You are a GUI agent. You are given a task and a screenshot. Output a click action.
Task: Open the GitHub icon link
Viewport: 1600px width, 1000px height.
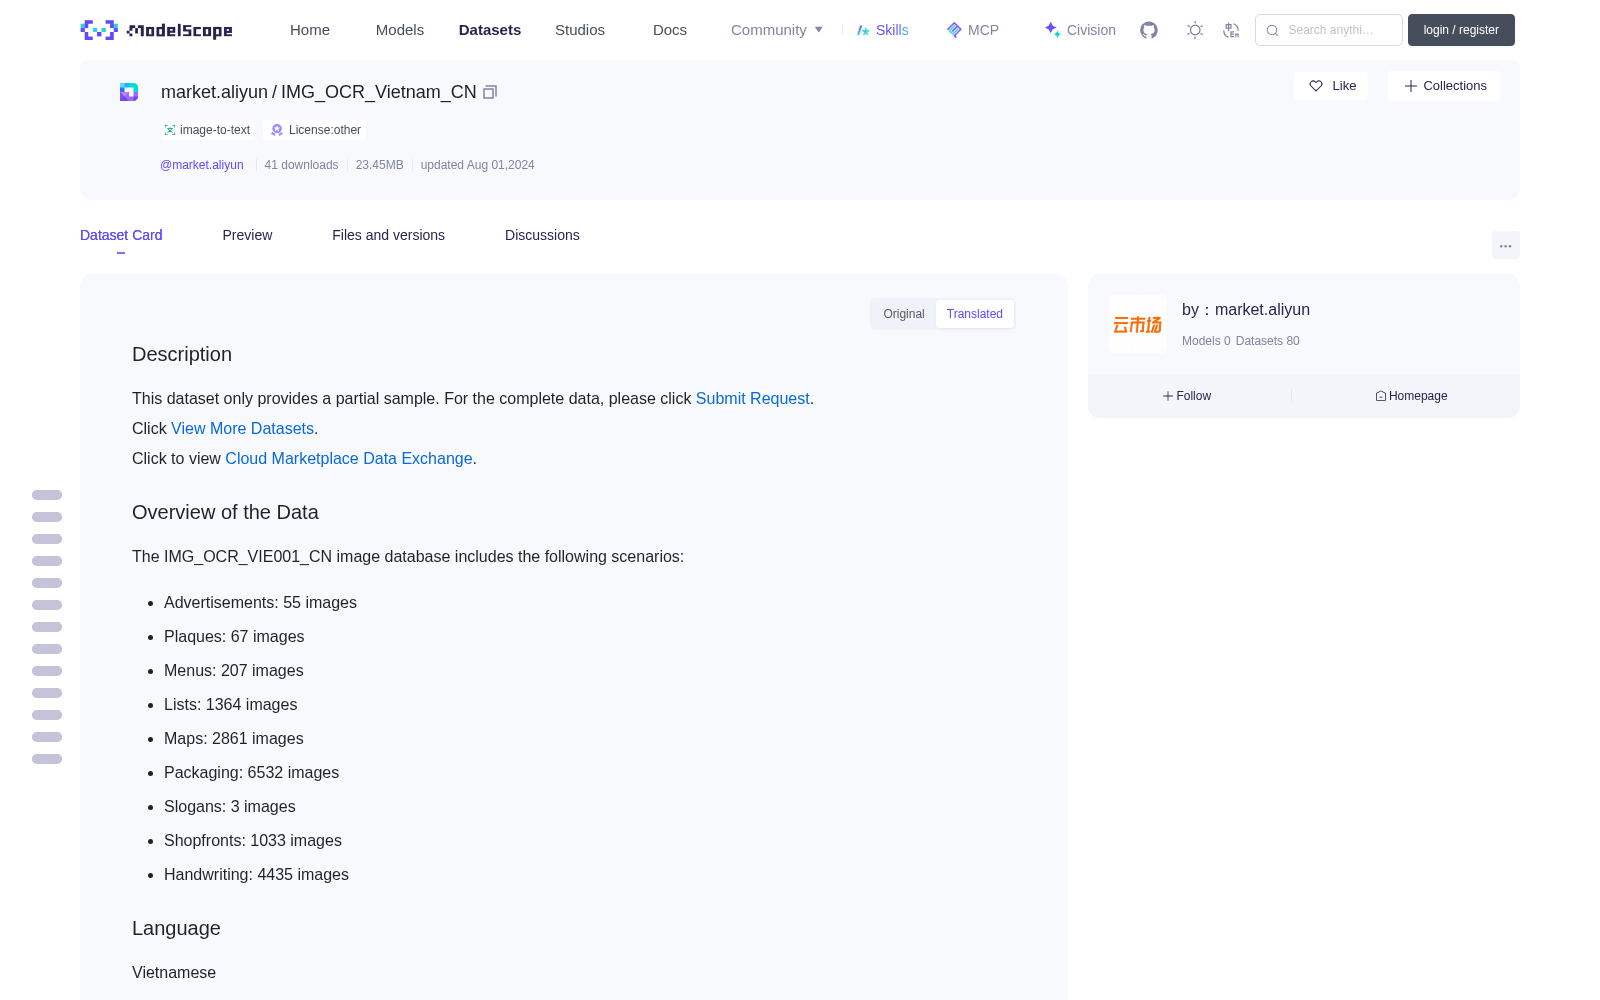(x=1149, y=30)
